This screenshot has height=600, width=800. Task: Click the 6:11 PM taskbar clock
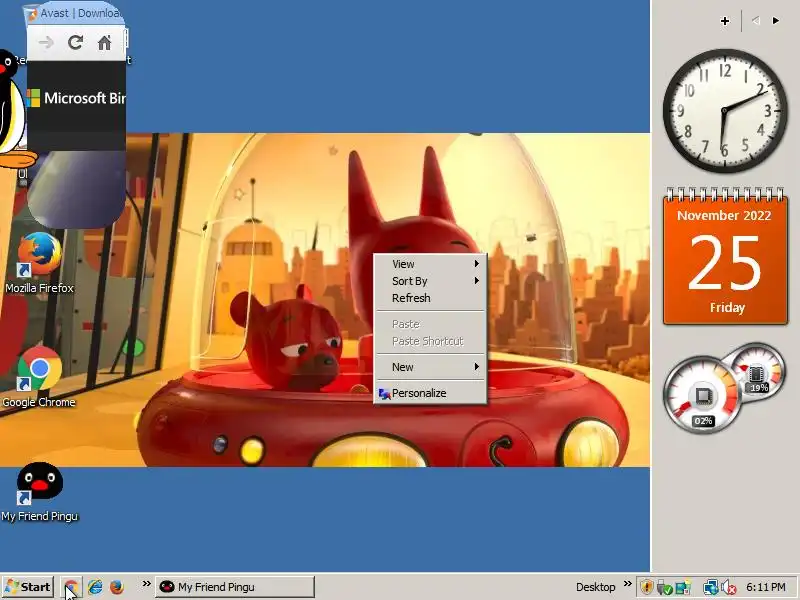click(766, 587)
